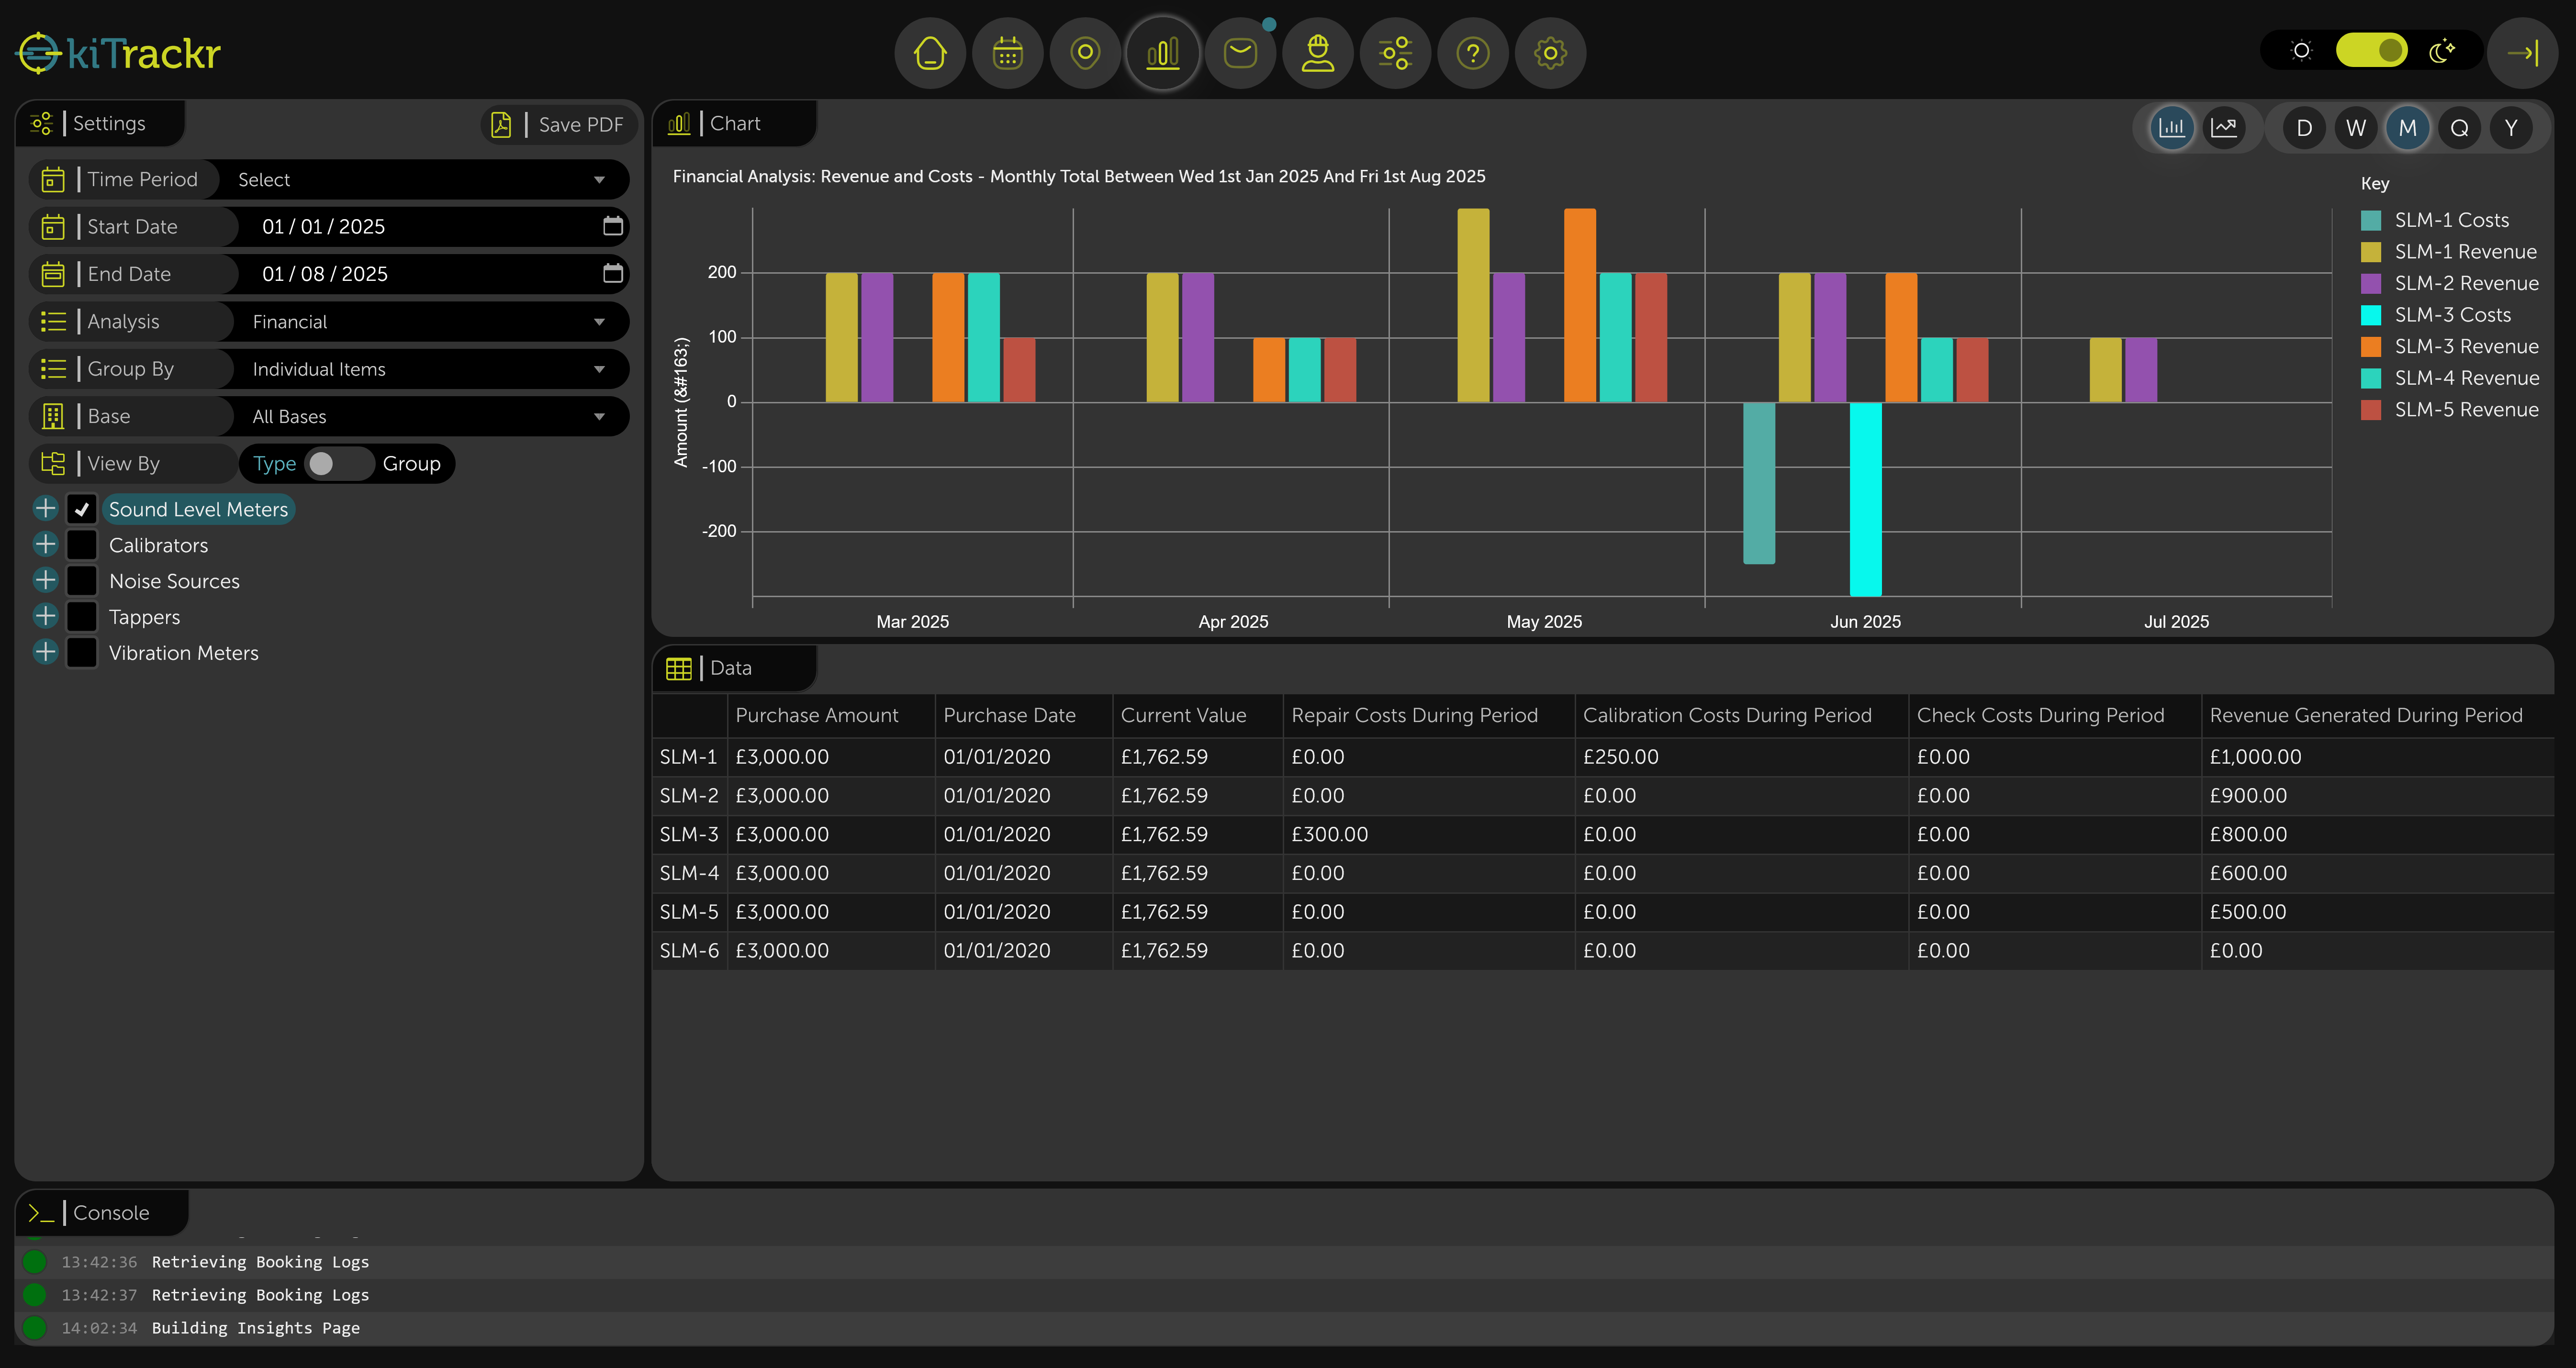Open the location tracking icon
Image resolution: width=2576 pixels, height=1368 pixels.
pos(1085,52)
